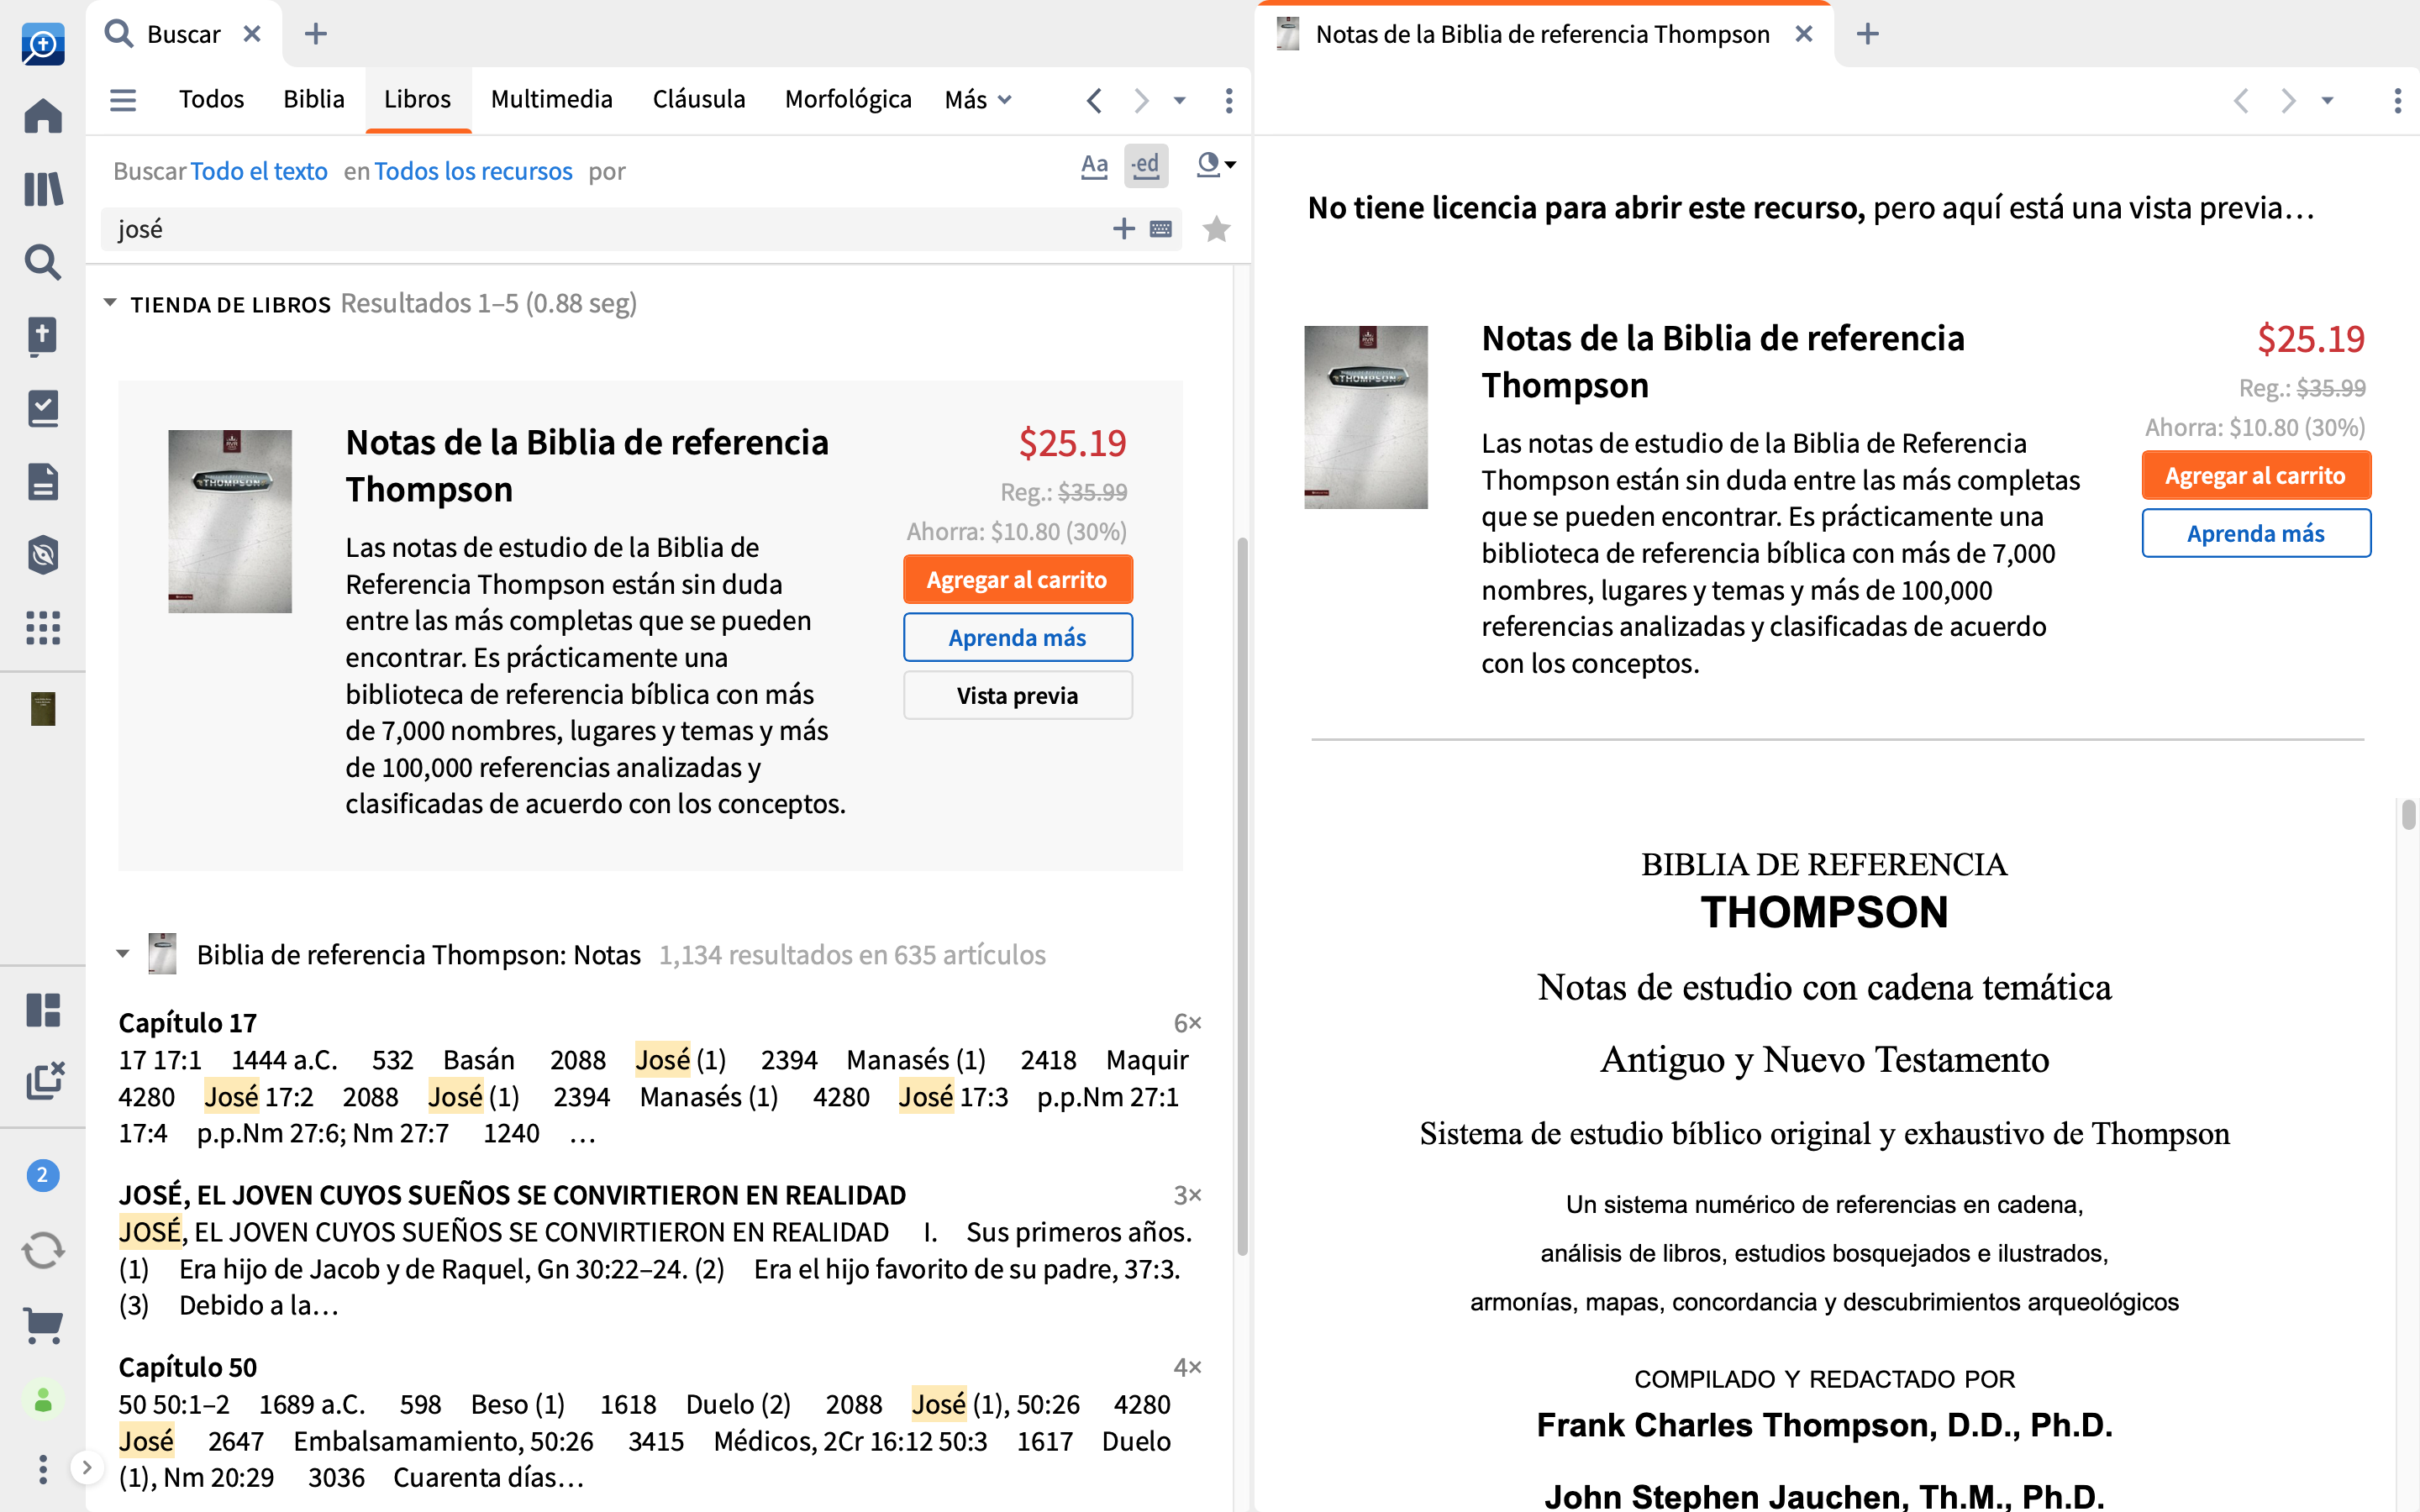Collapse the Biblia de referencia Thompson: Notas results
The width and height of the screenshot is (2420, 1512).
pos(123,954)
